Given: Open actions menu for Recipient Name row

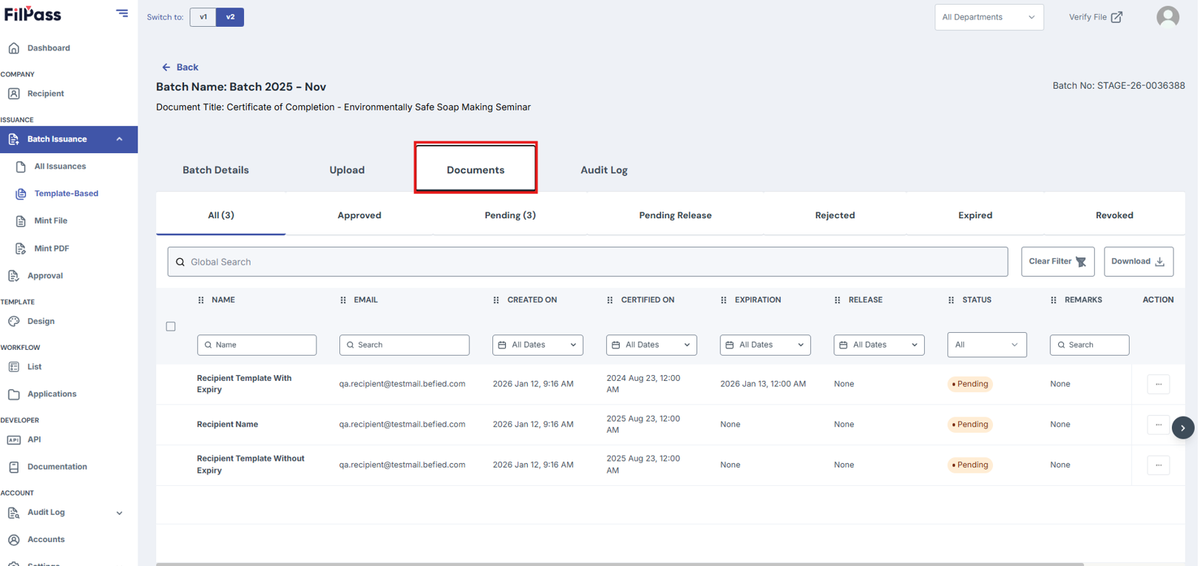Looking at the screenshot, I should (x=1158, y=424).
